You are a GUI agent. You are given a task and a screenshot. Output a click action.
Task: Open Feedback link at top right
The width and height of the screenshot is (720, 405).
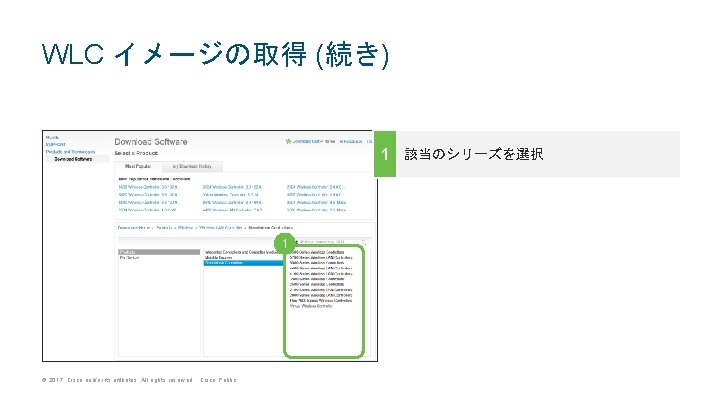[351, 141]
